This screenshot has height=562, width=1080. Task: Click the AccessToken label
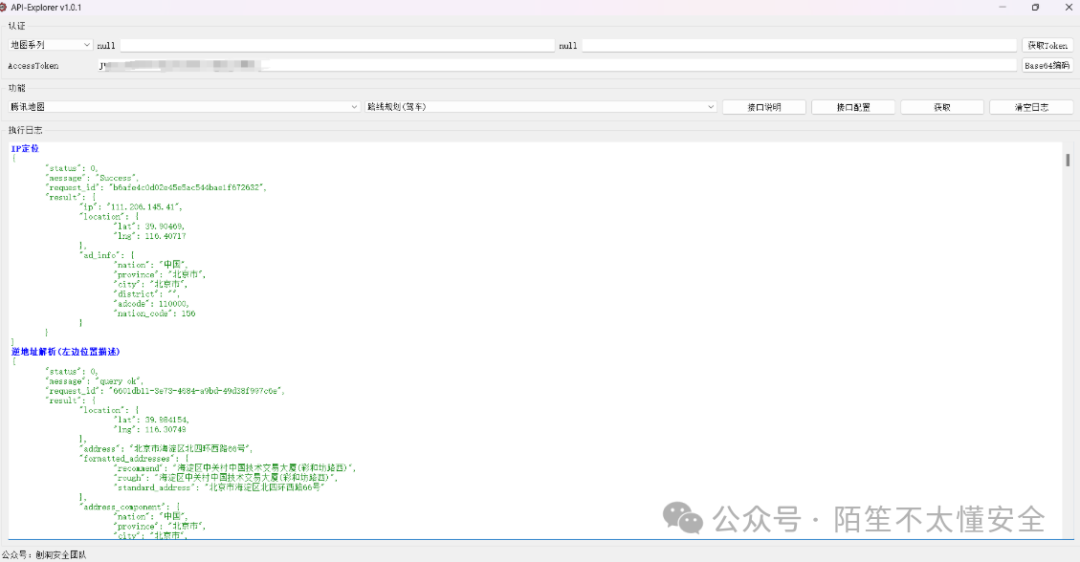tap(33, 66)
